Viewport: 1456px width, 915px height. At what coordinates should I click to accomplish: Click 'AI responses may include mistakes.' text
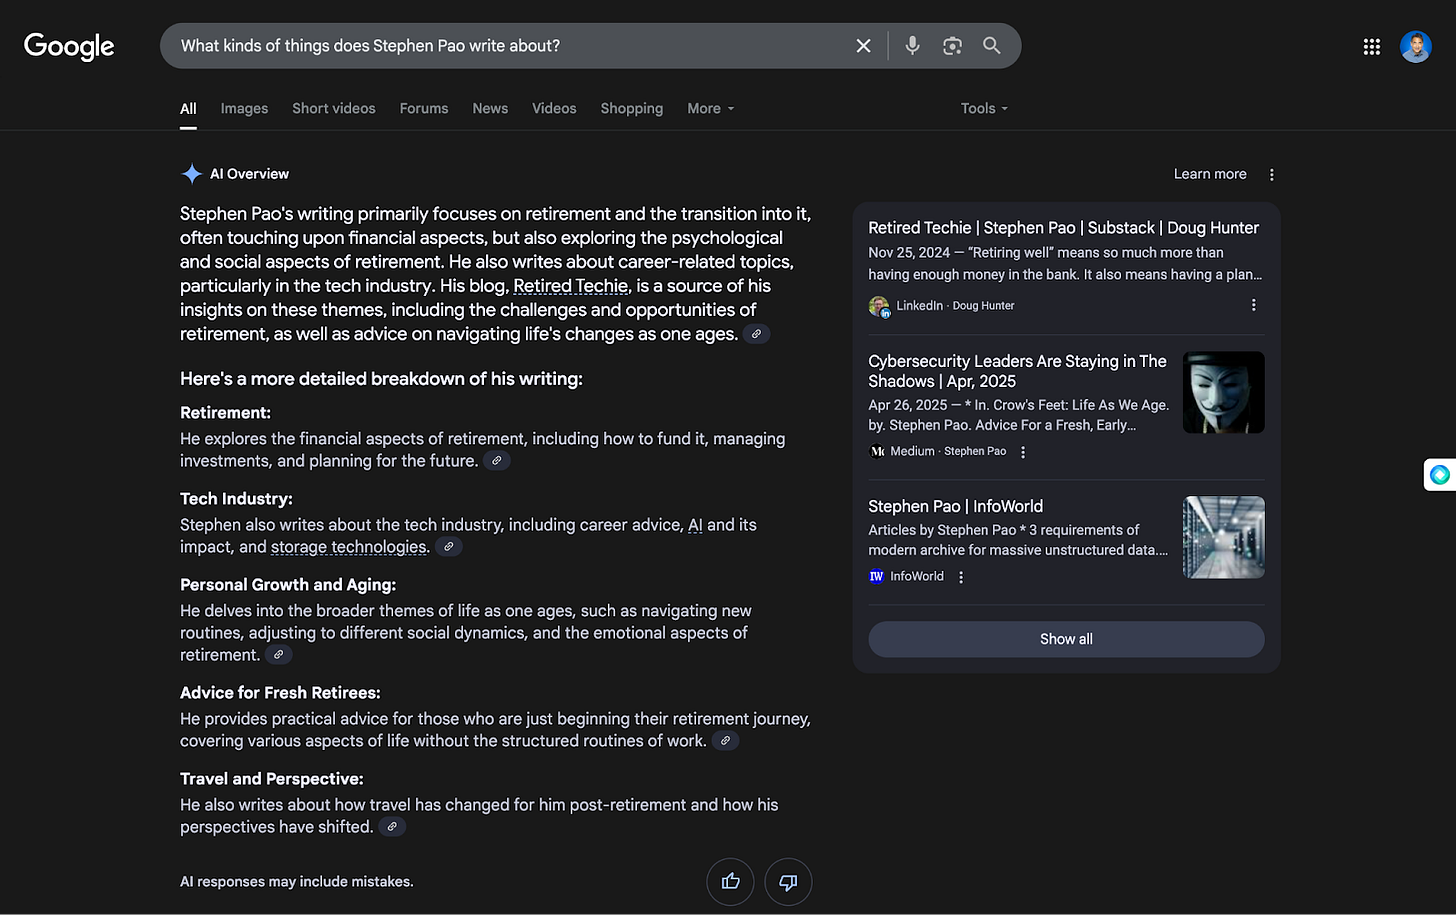(297, 882)
